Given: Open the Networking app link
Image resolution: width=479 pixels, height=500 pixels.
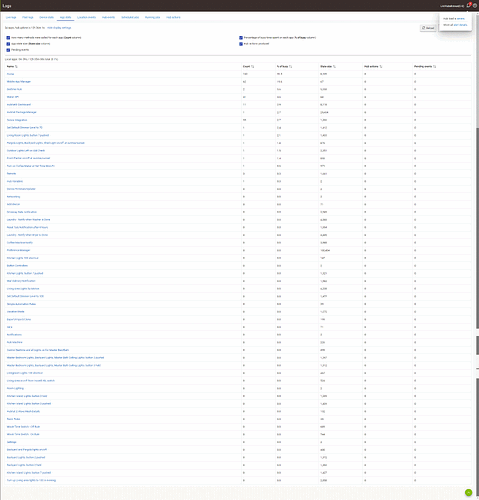Looking at the screenshot, I should pos(13,197).
